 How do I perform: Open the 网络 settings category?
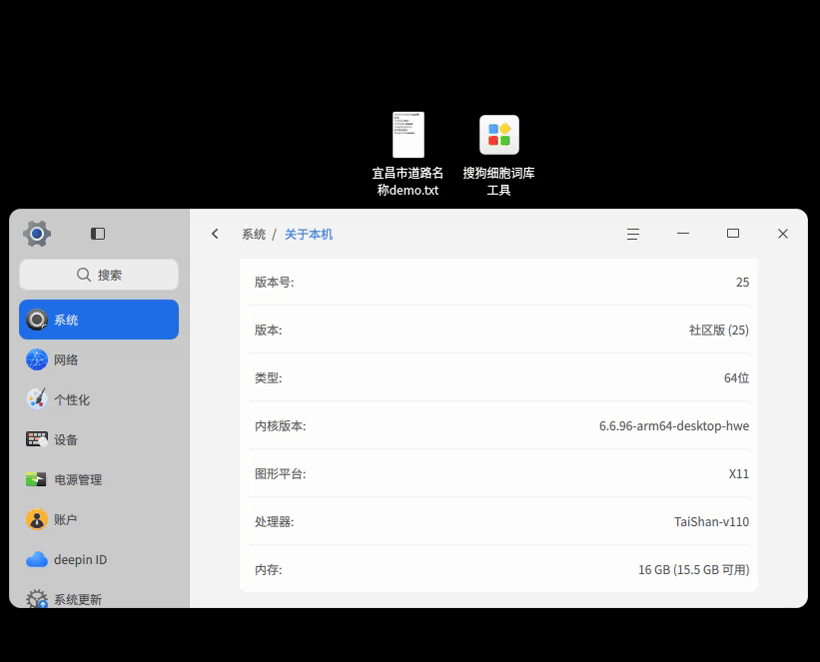99,360
